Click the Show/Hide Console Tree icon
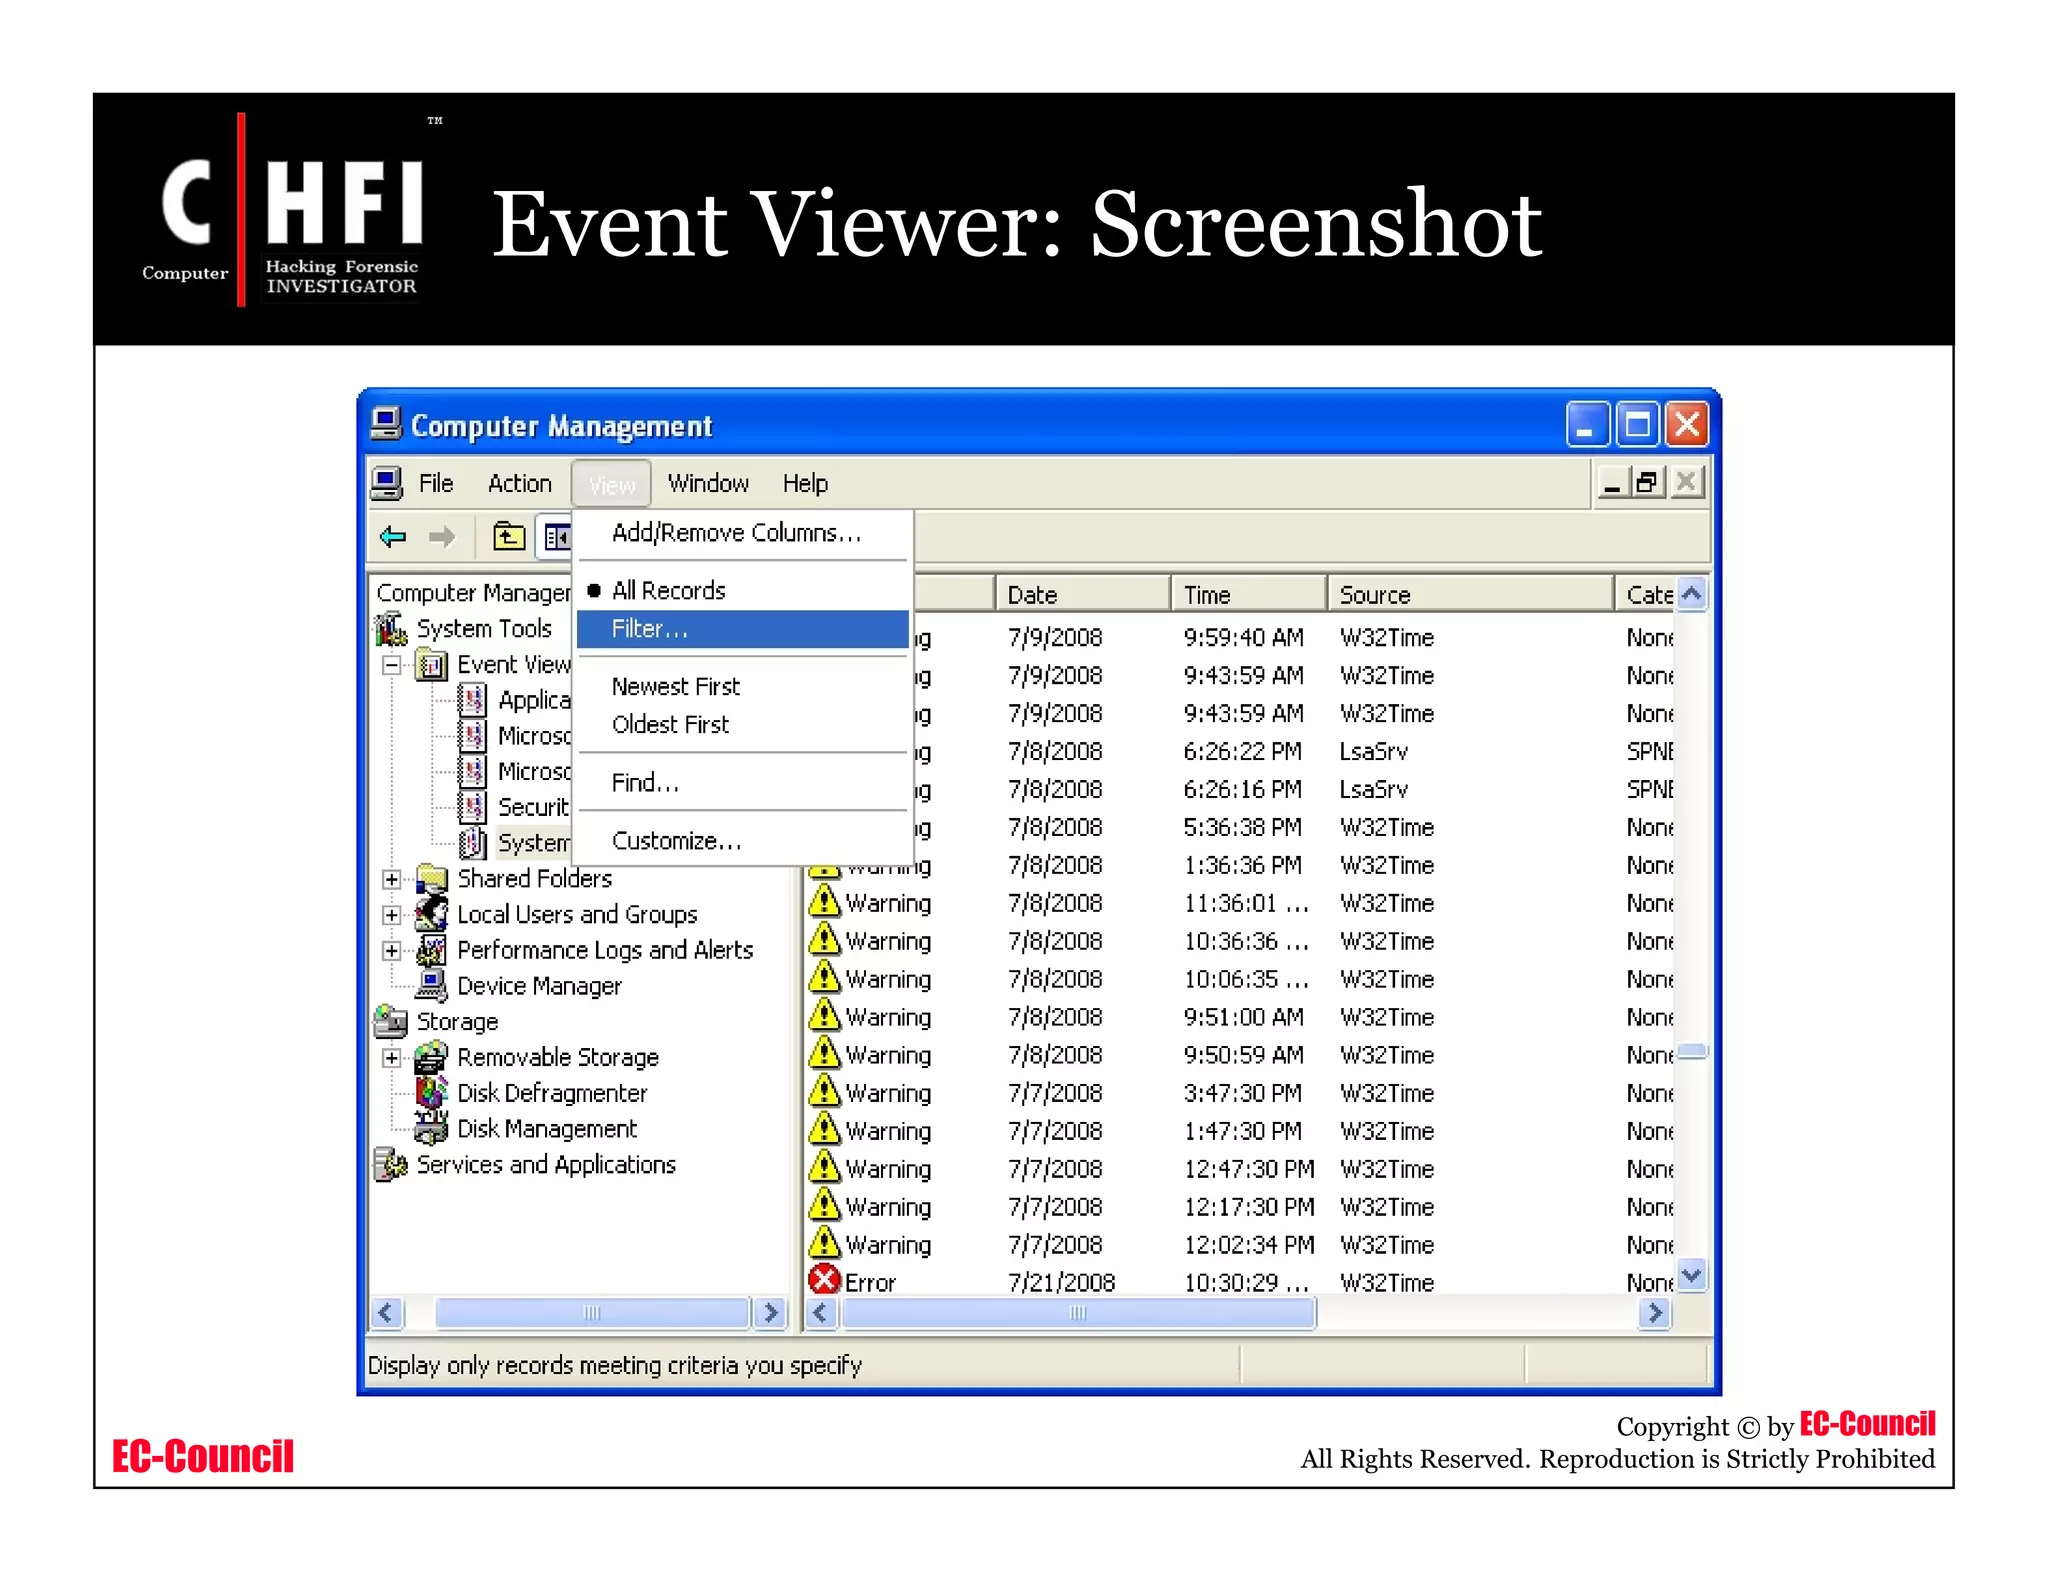This screenshot has height=1582, width=2048. 556,537
